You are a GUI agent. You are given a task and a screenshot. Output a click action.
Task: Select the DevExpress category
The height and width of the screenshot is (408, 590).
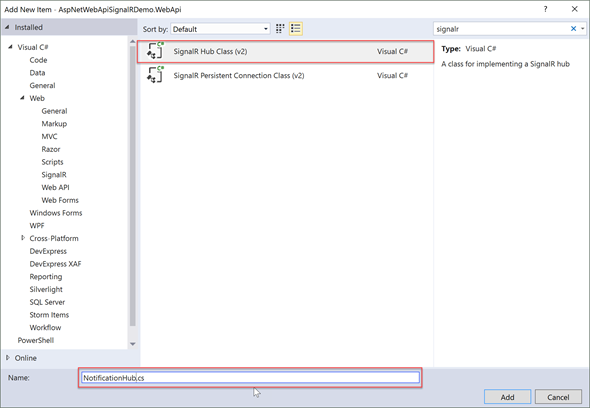[48, 251]
